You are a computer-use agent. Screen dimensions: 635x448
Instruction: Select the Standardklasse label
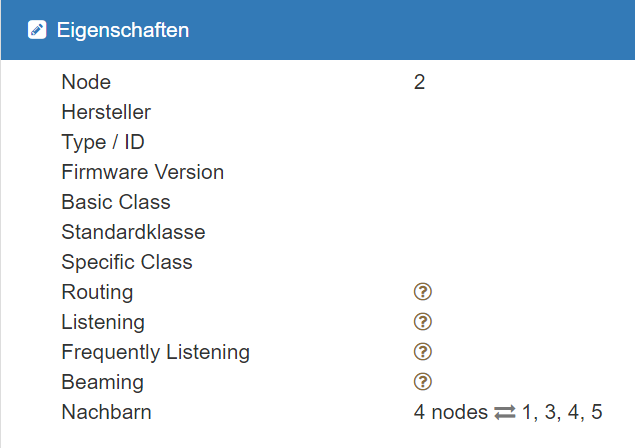[x=133, y=232]
